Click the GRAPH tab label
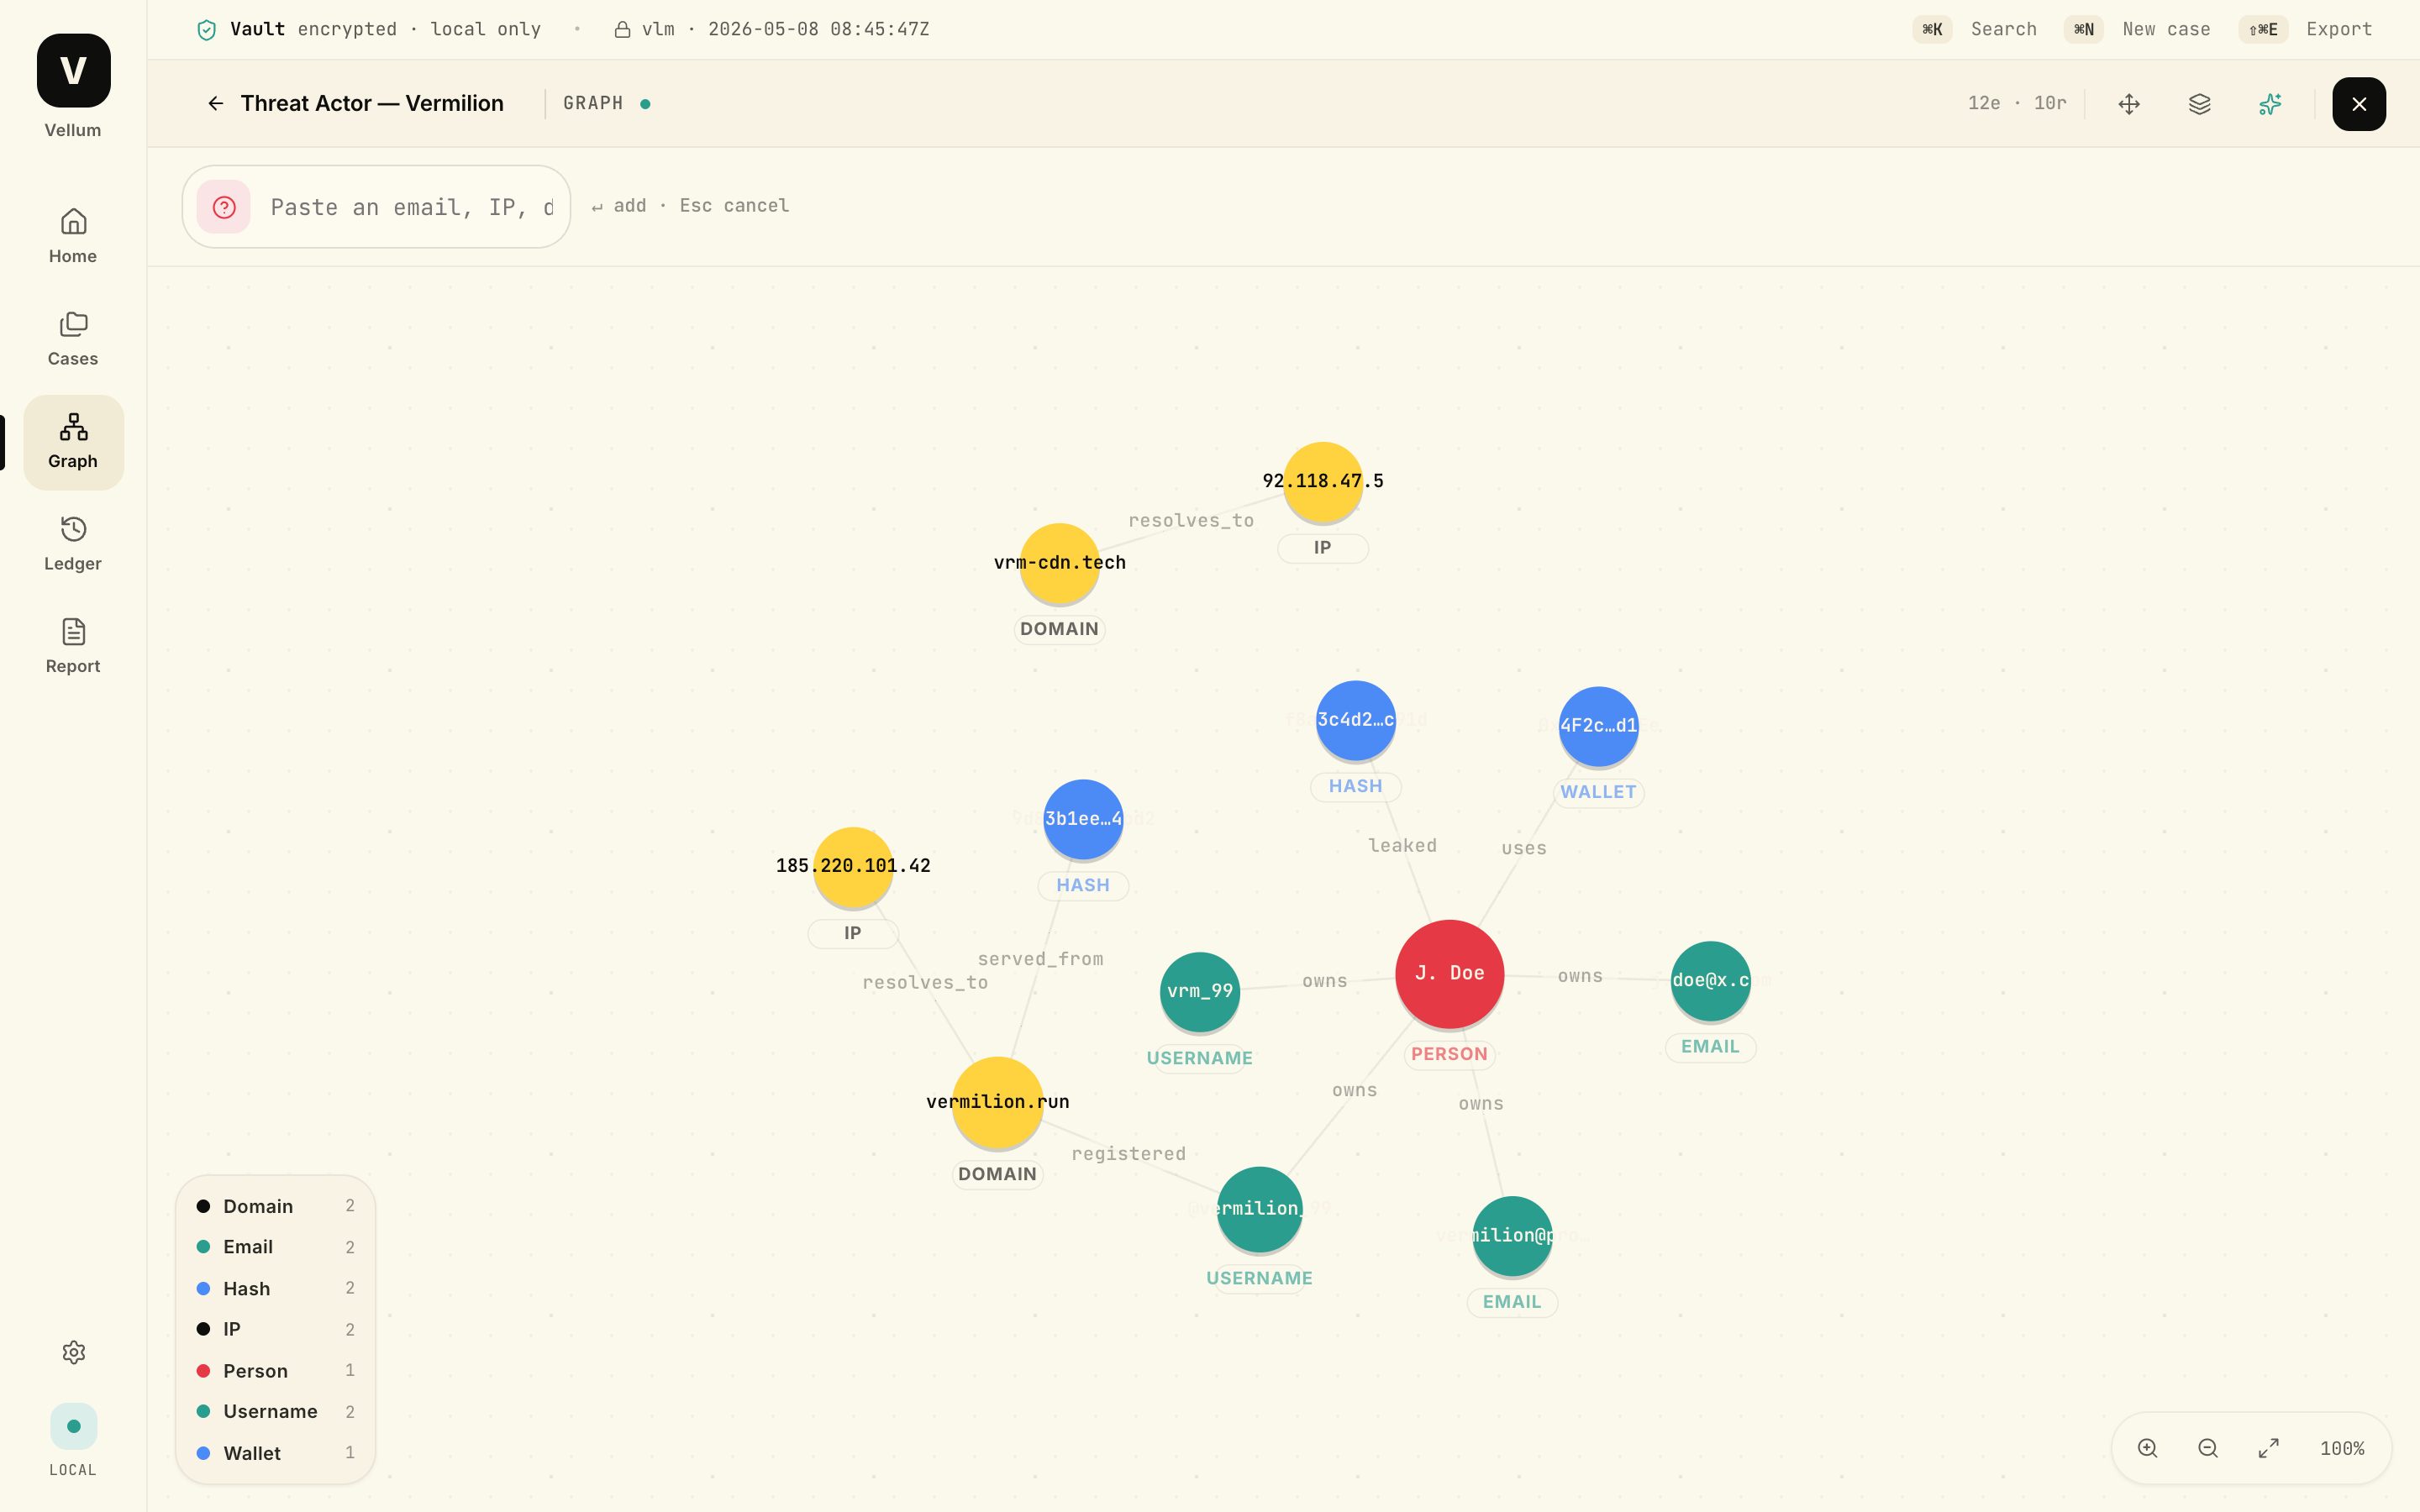This screenshot has width=2420, height=1512. [x=593, y=103]
